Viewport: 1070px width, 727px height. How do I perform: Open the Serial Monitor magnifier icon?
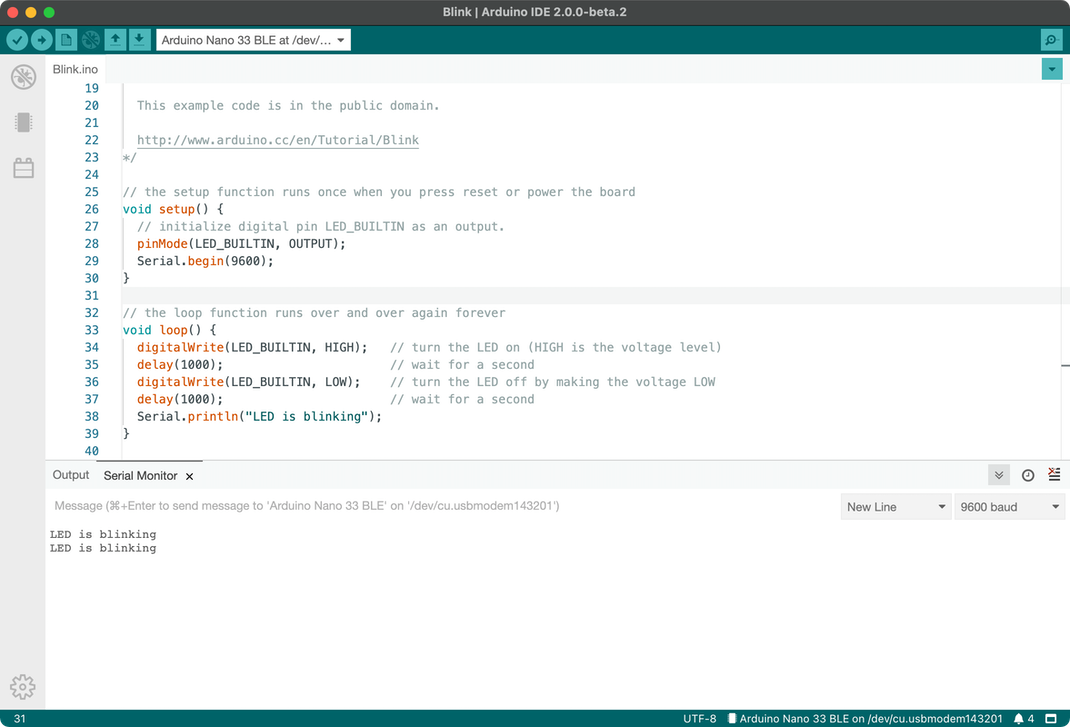pyautogui.click(x=1050, y=40)
